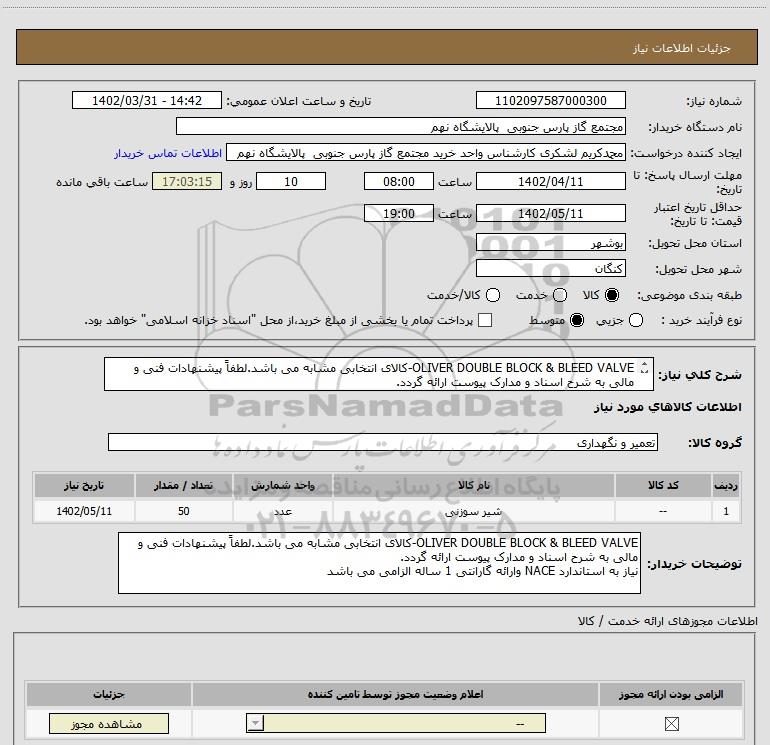Click the general description text area
This screenshot has width=770, height=745.
coord(379,374)
